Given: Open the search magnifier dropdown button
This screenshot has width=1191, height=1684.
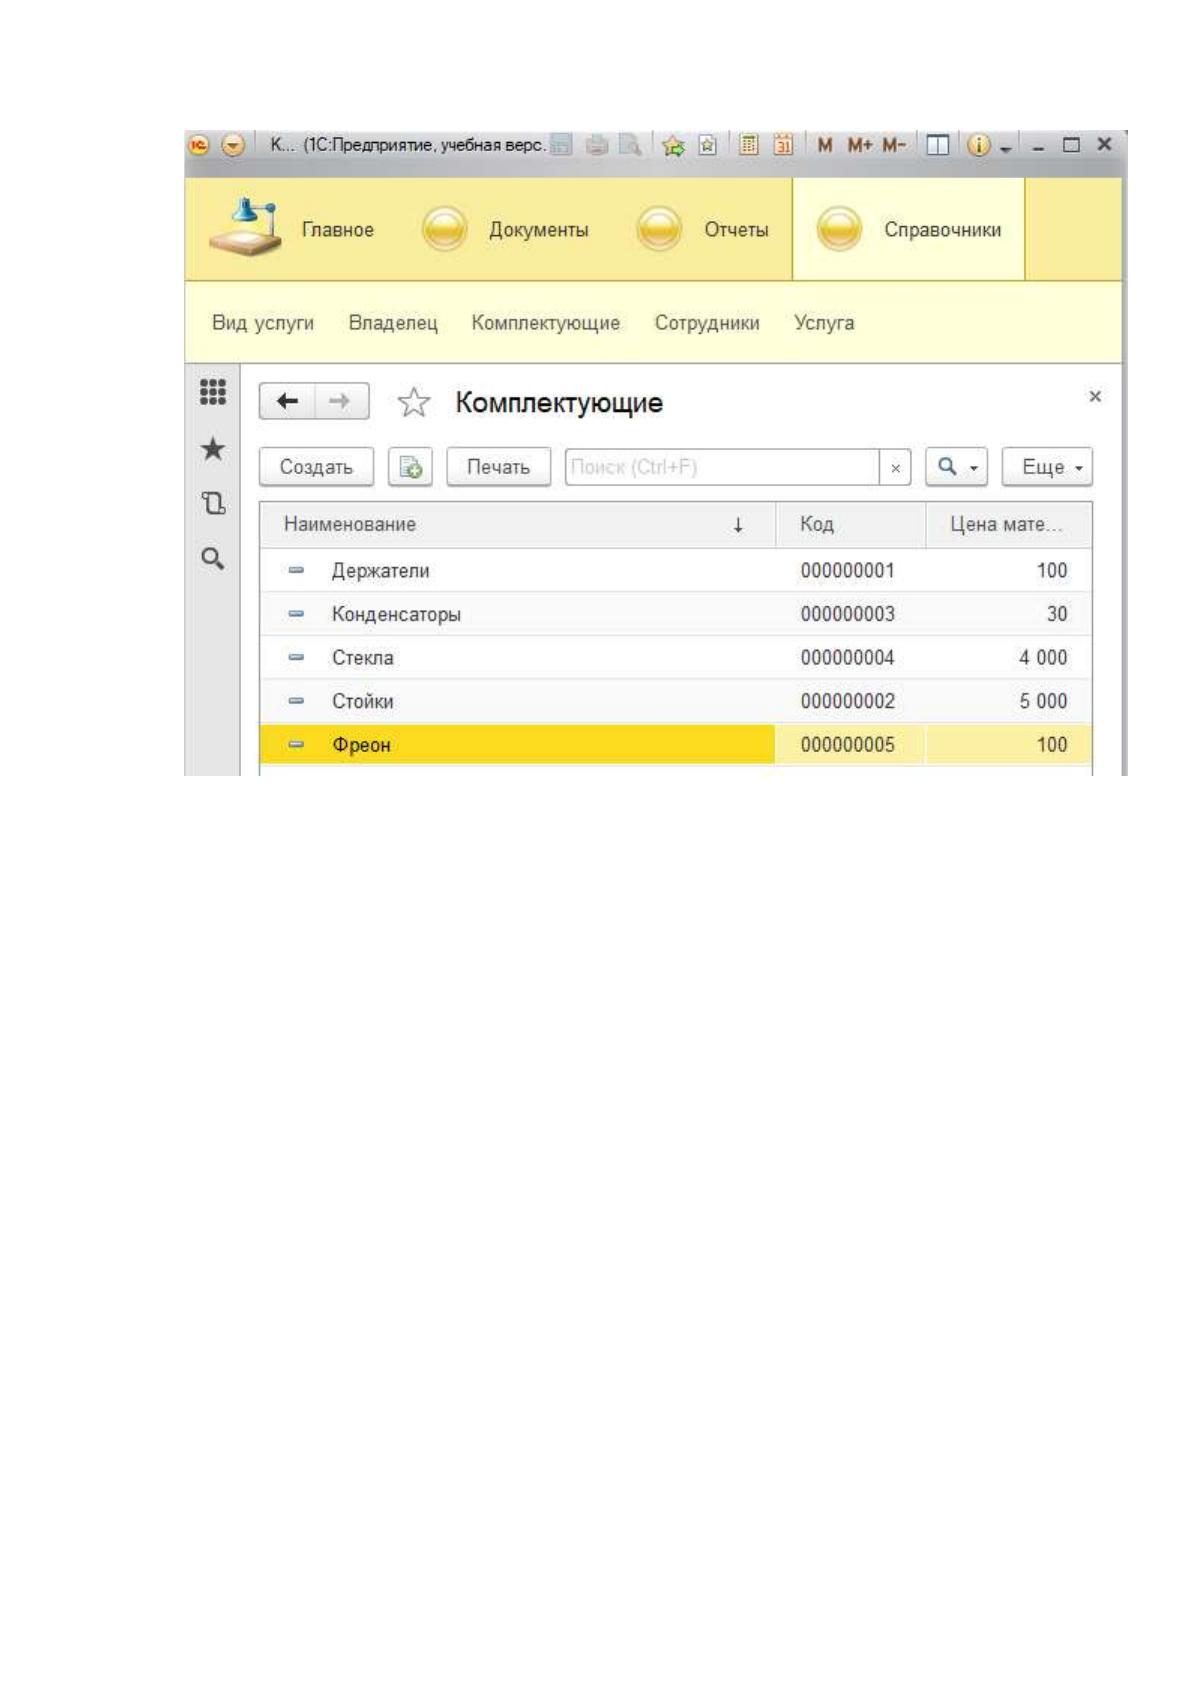Looking at the screenshot, I should click(957, 467).
